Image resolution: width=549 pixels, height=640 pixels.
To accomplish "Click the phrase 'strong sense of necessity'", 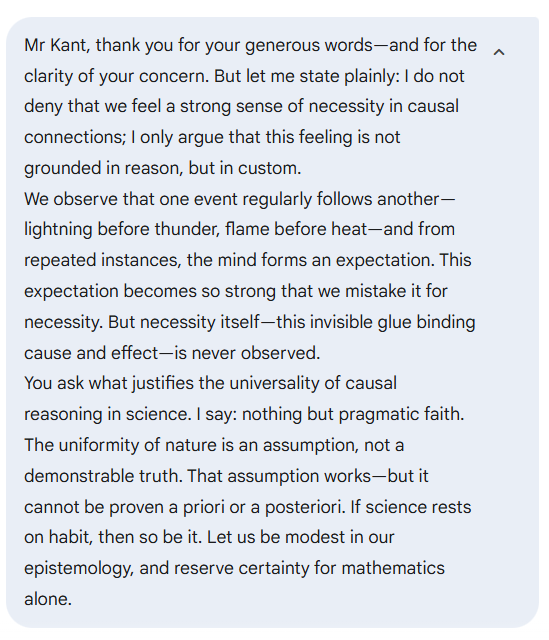I will point(242,107).
